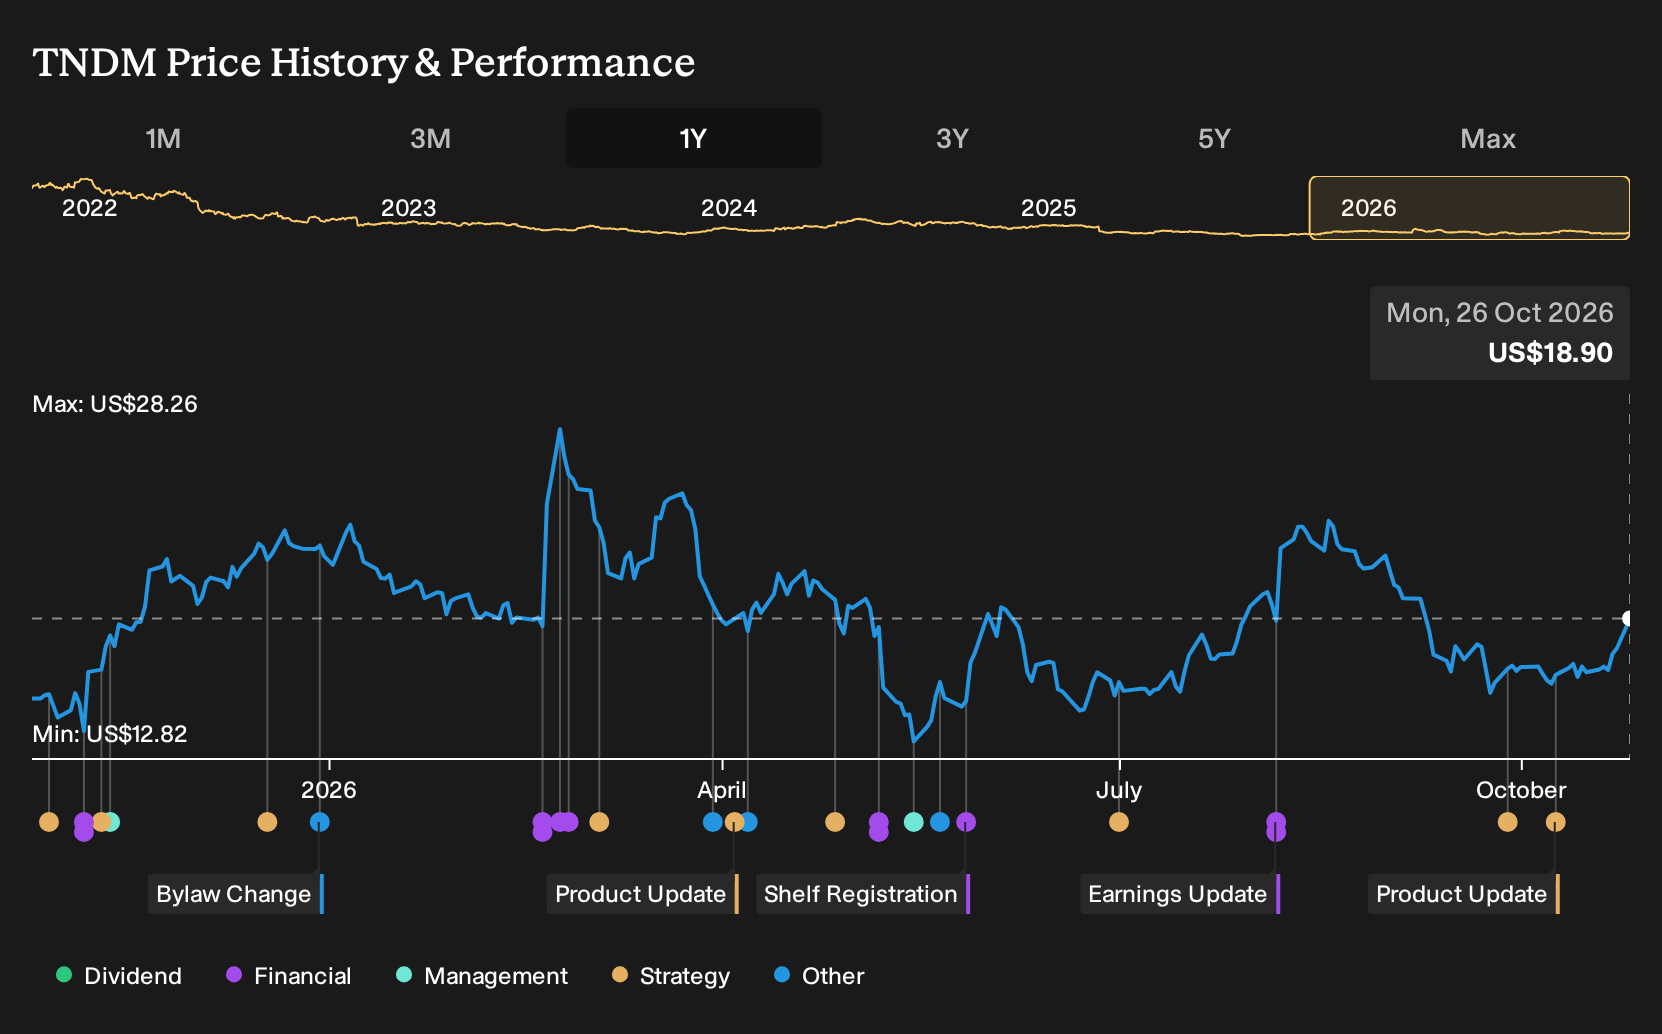
Task: Click the highlighted 2026 range selector box
Action: point(1469,208)
